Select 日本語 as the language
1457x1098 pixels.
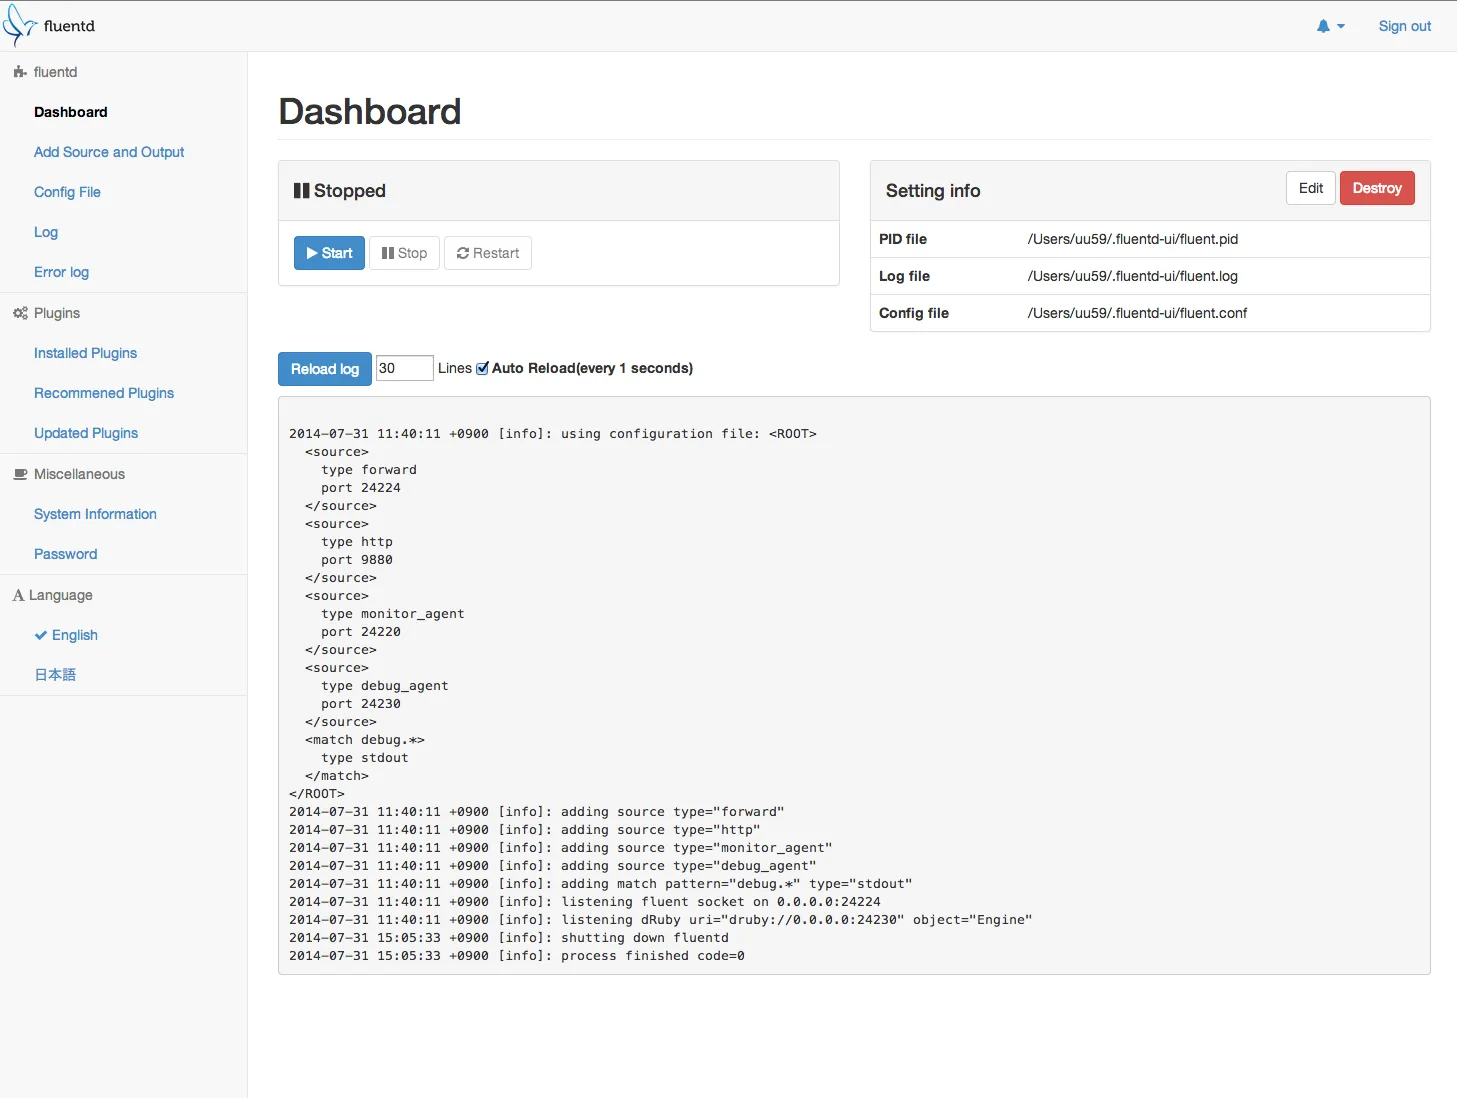tap(54, 674)
